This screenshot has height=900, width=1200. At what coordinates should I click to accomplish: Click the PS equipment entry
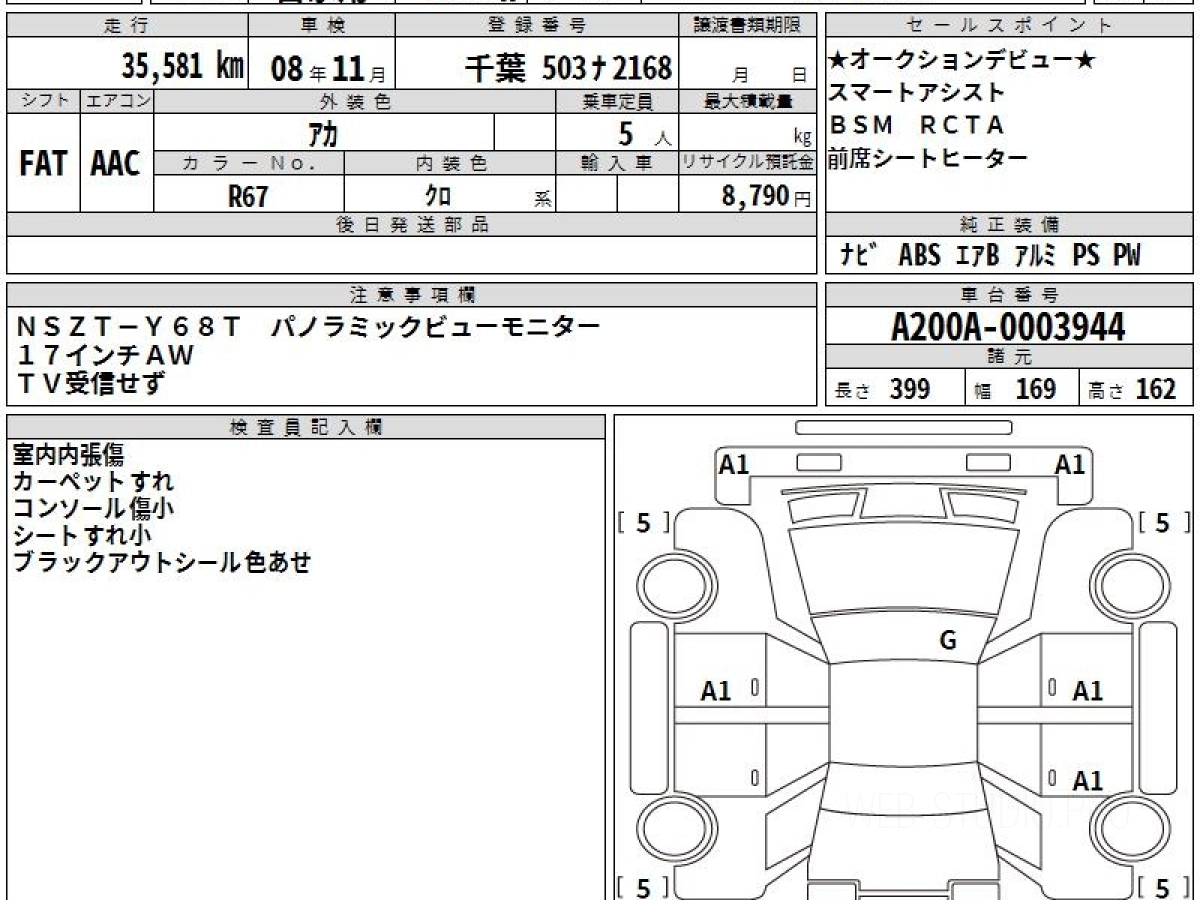coord(1086,255)
